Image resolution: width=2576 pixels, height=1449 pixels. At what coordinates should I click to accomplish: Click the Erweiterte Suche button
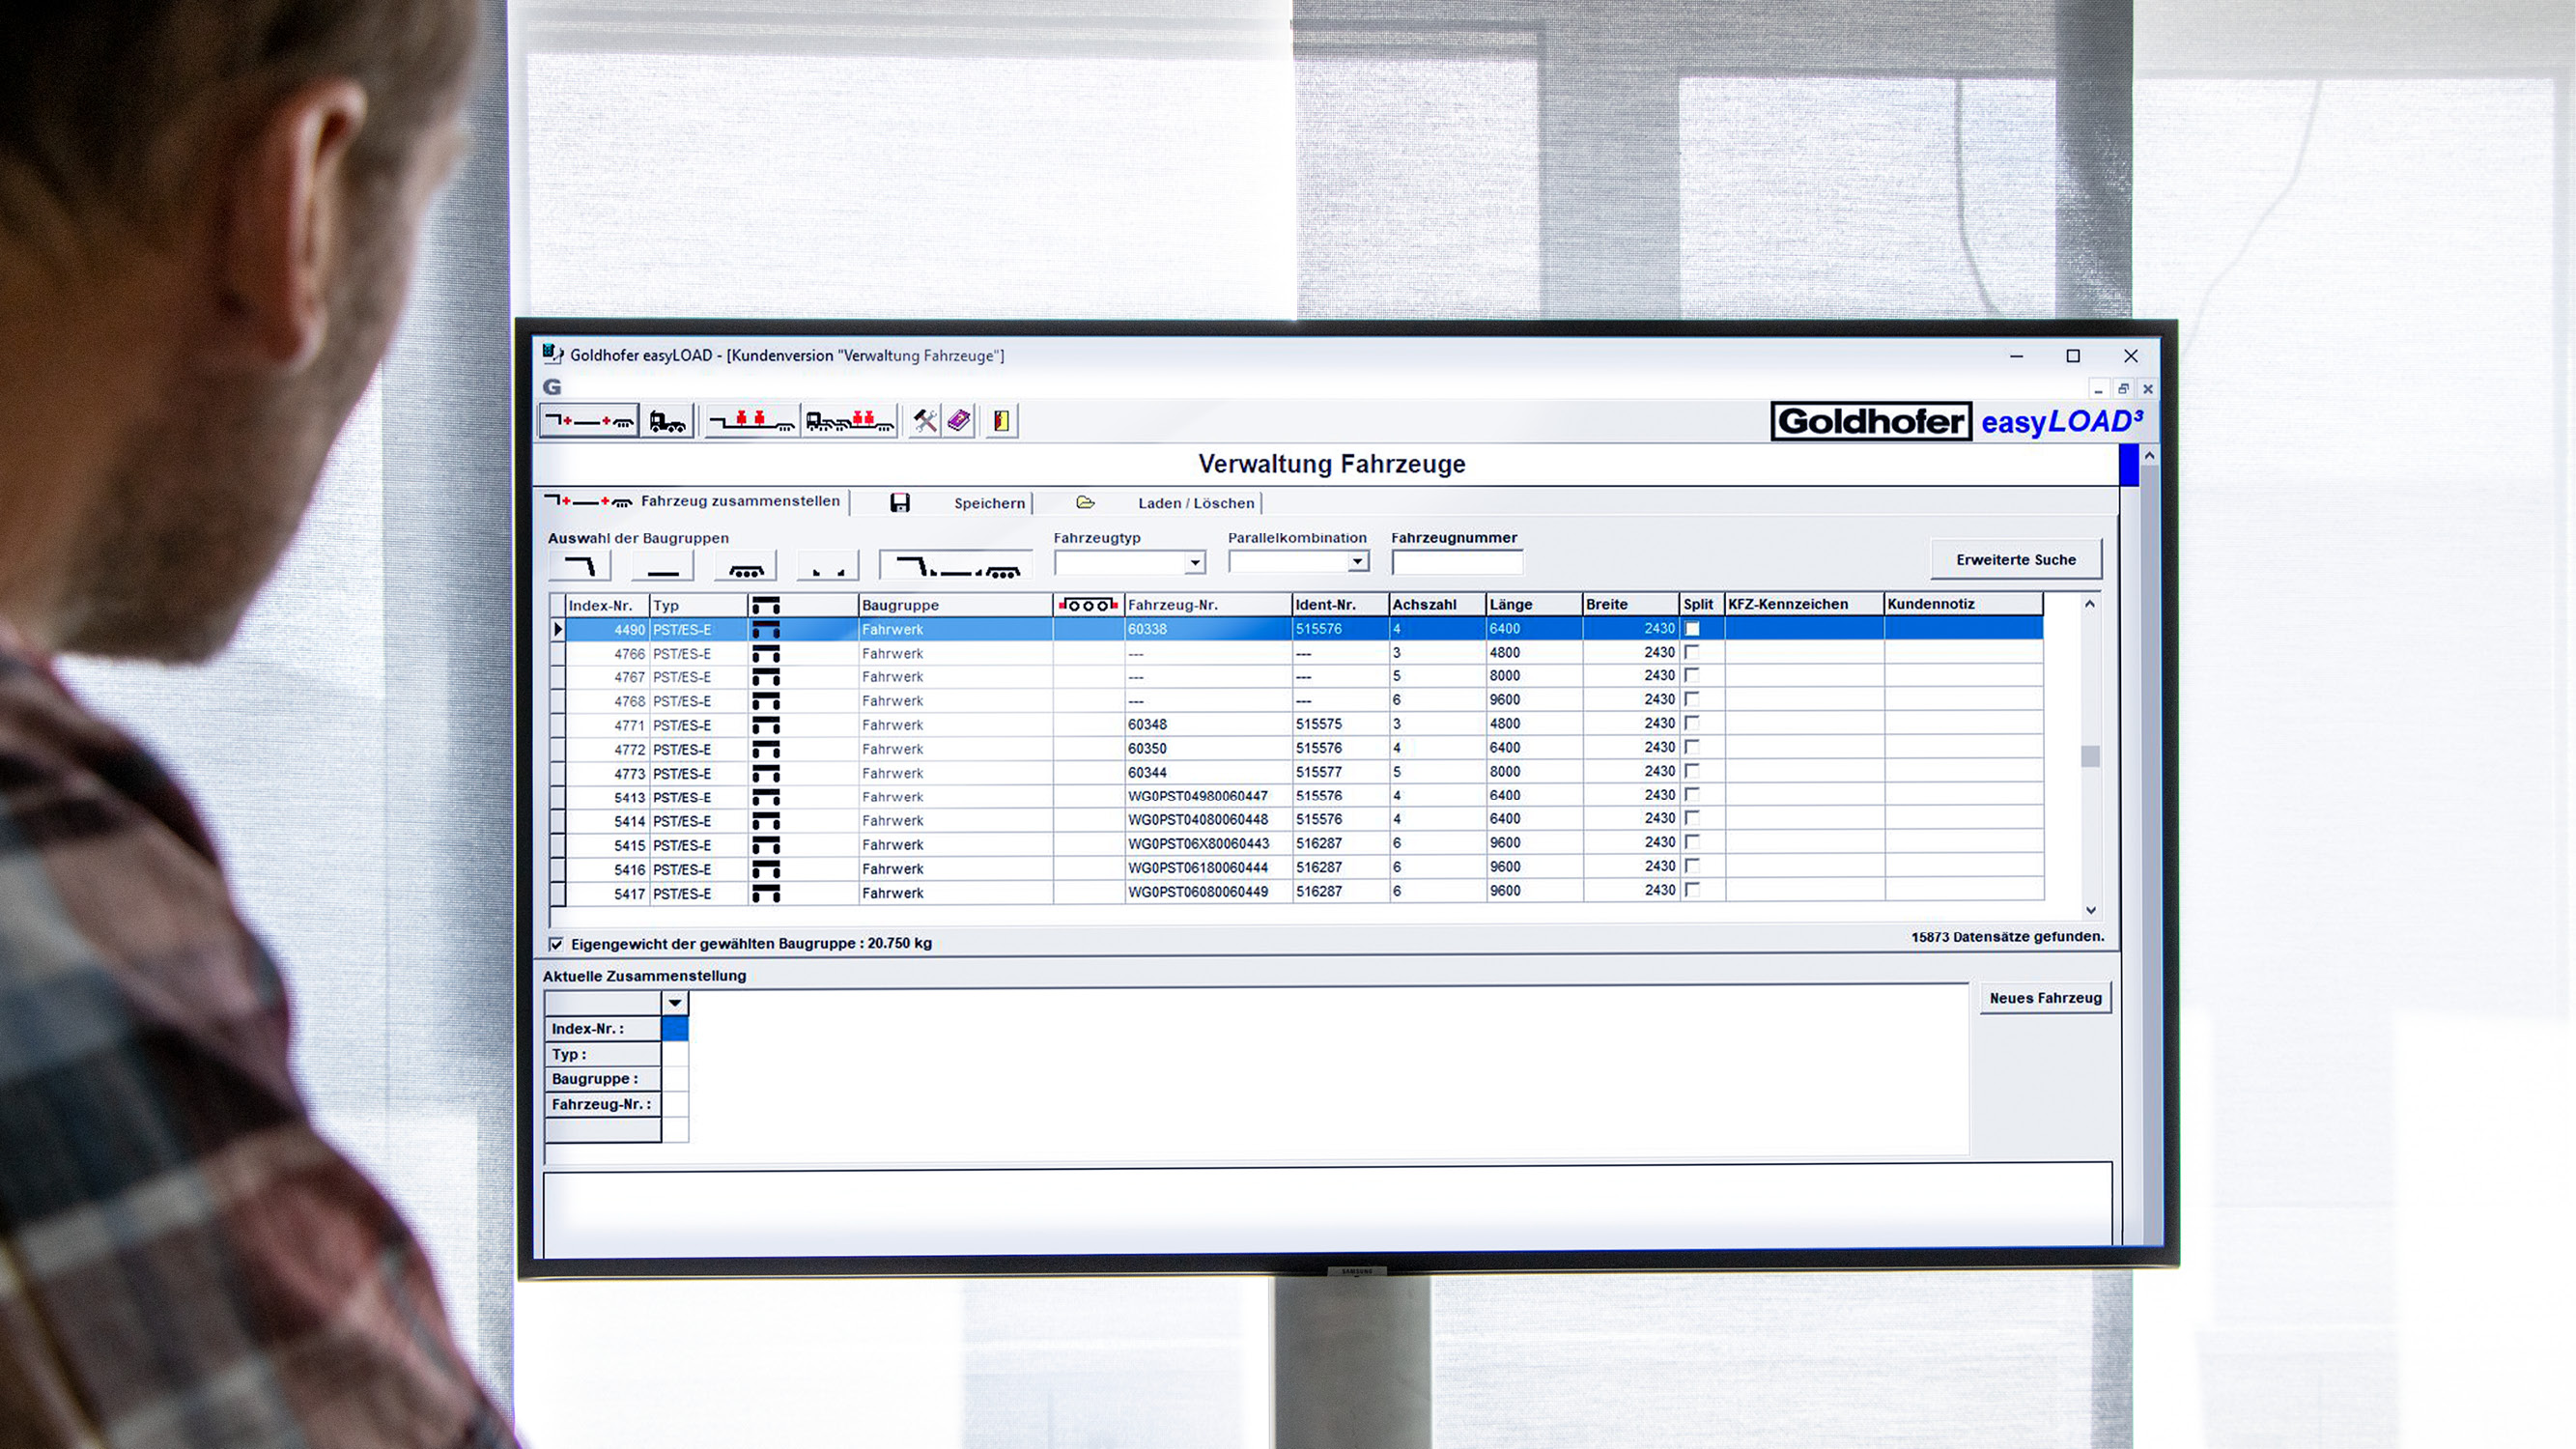tap(2015, 560)
